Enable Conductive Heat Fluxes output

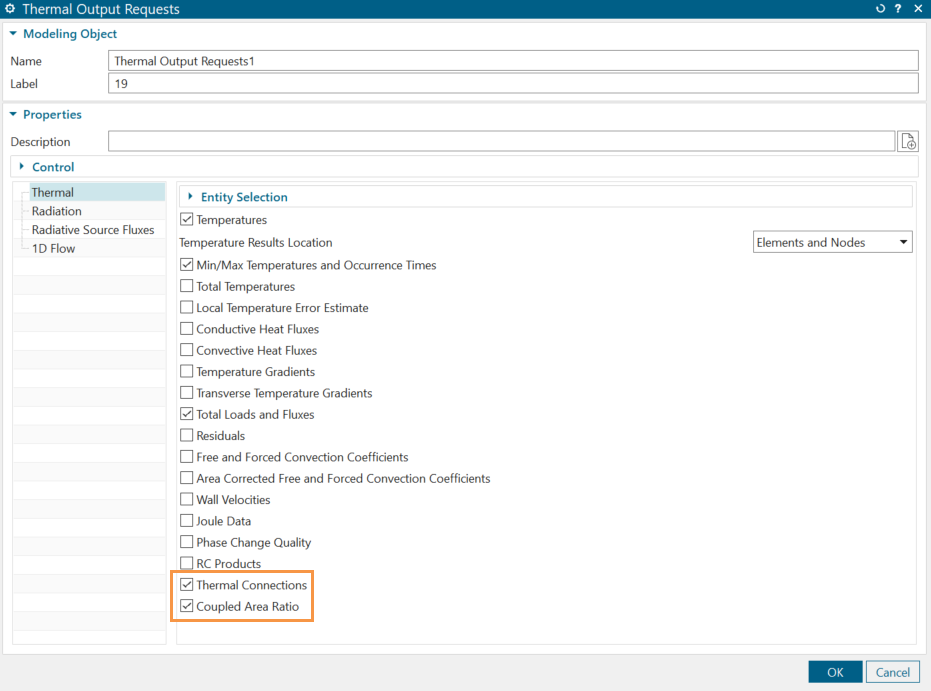point(187,329)
